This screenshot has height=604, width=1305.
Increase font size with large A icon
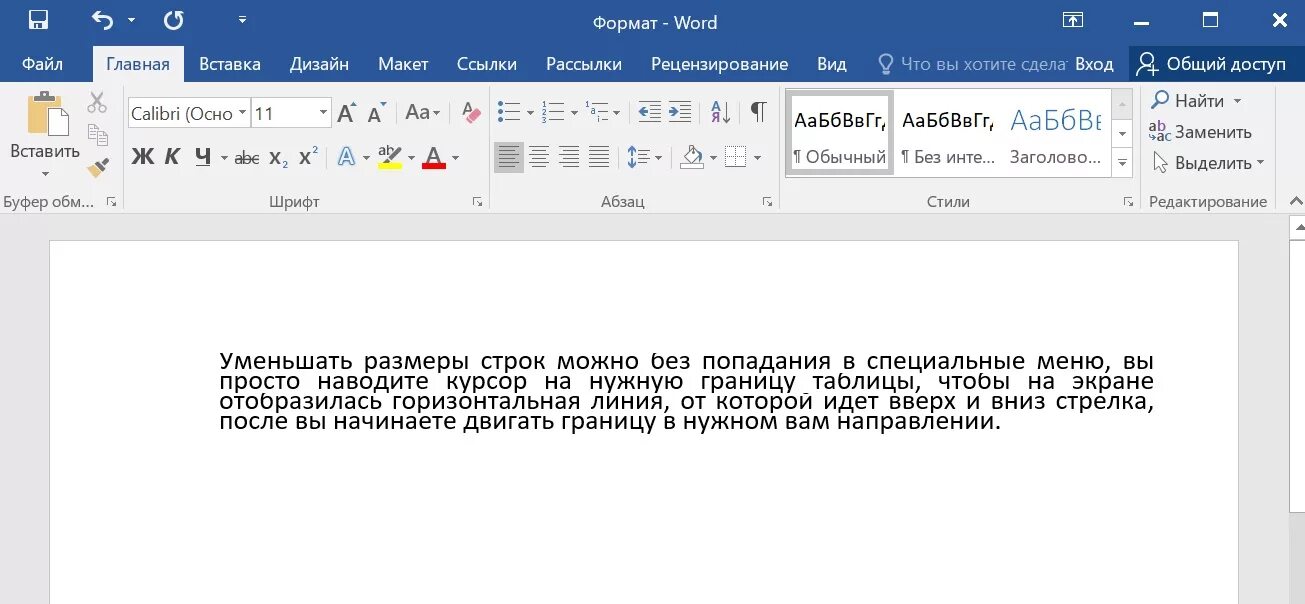[346, 113]
